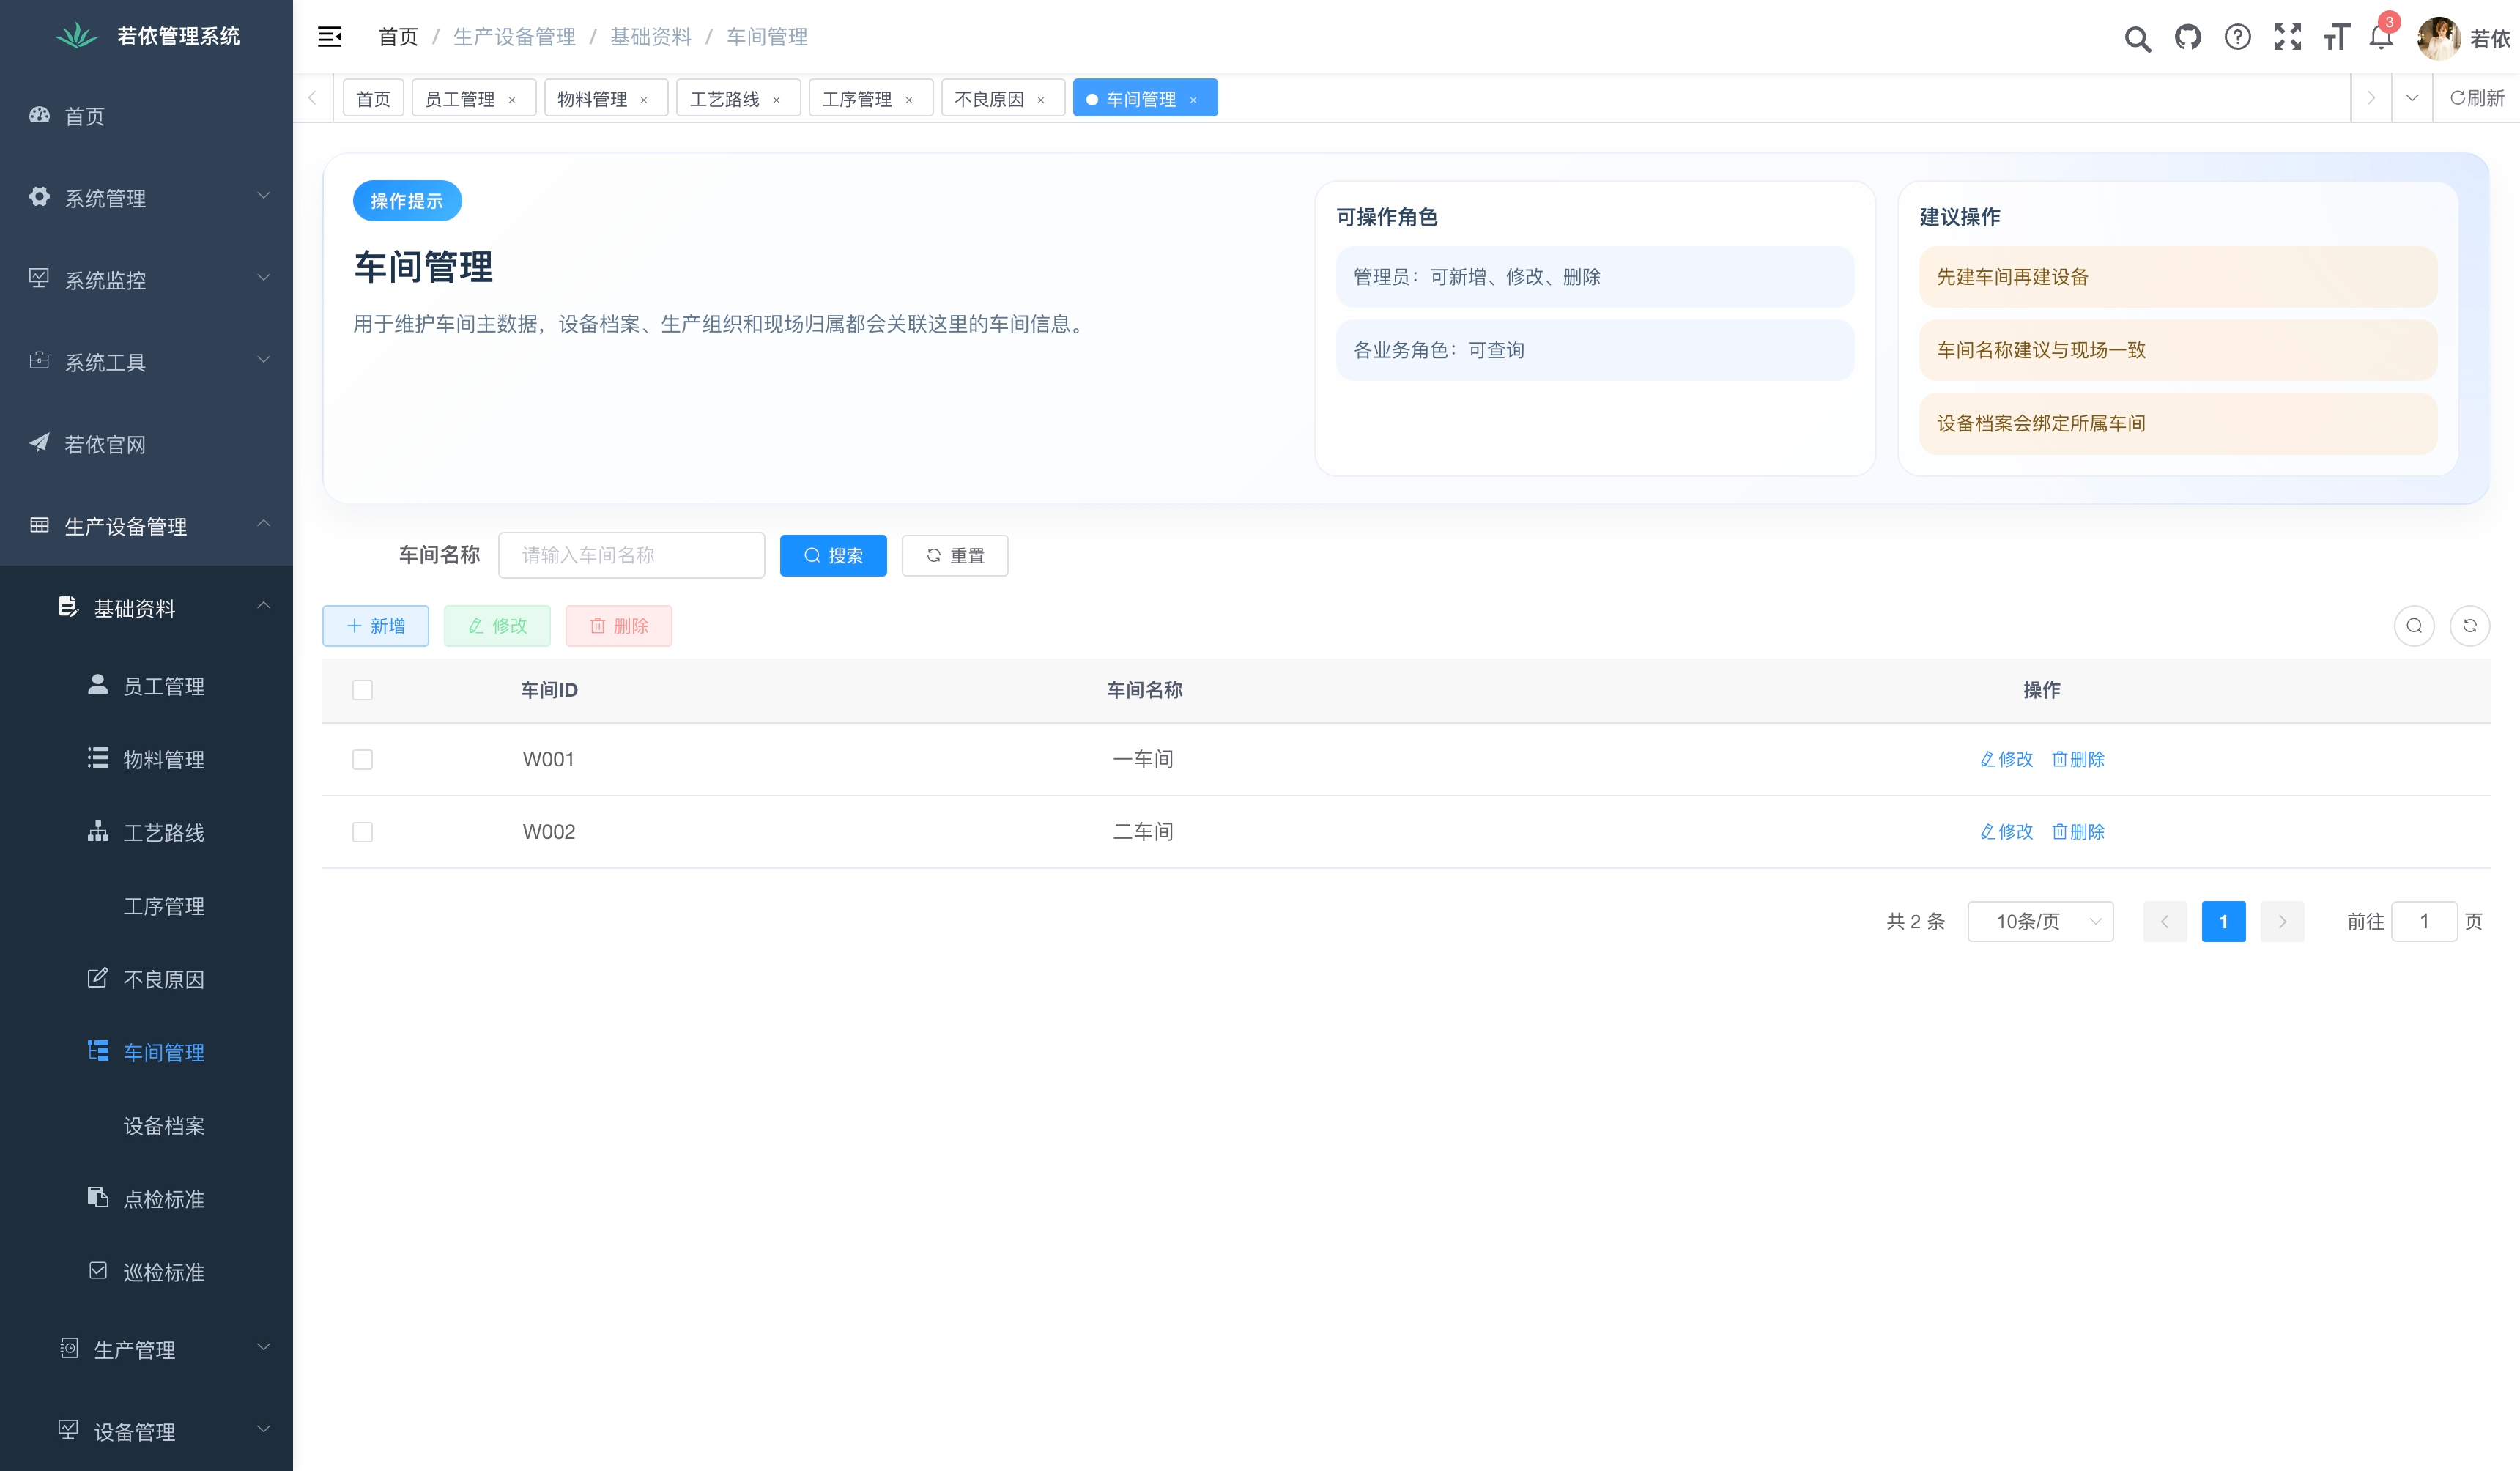
Task: Delete the W001 row via 删除
Action: point(2078,759)
